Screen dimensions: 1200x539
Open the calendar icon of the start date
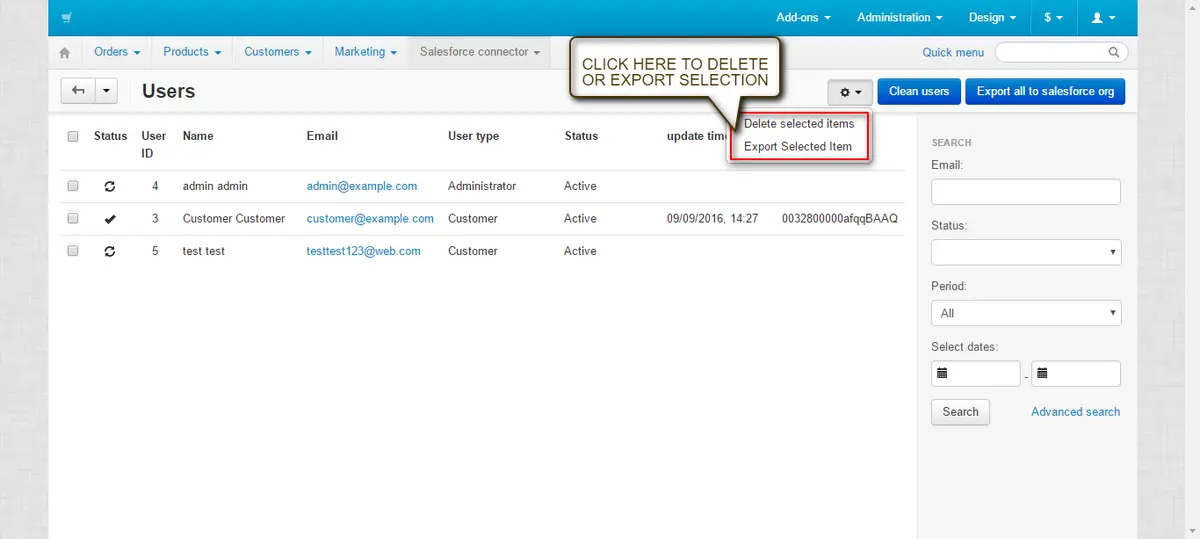click(941, 374)
